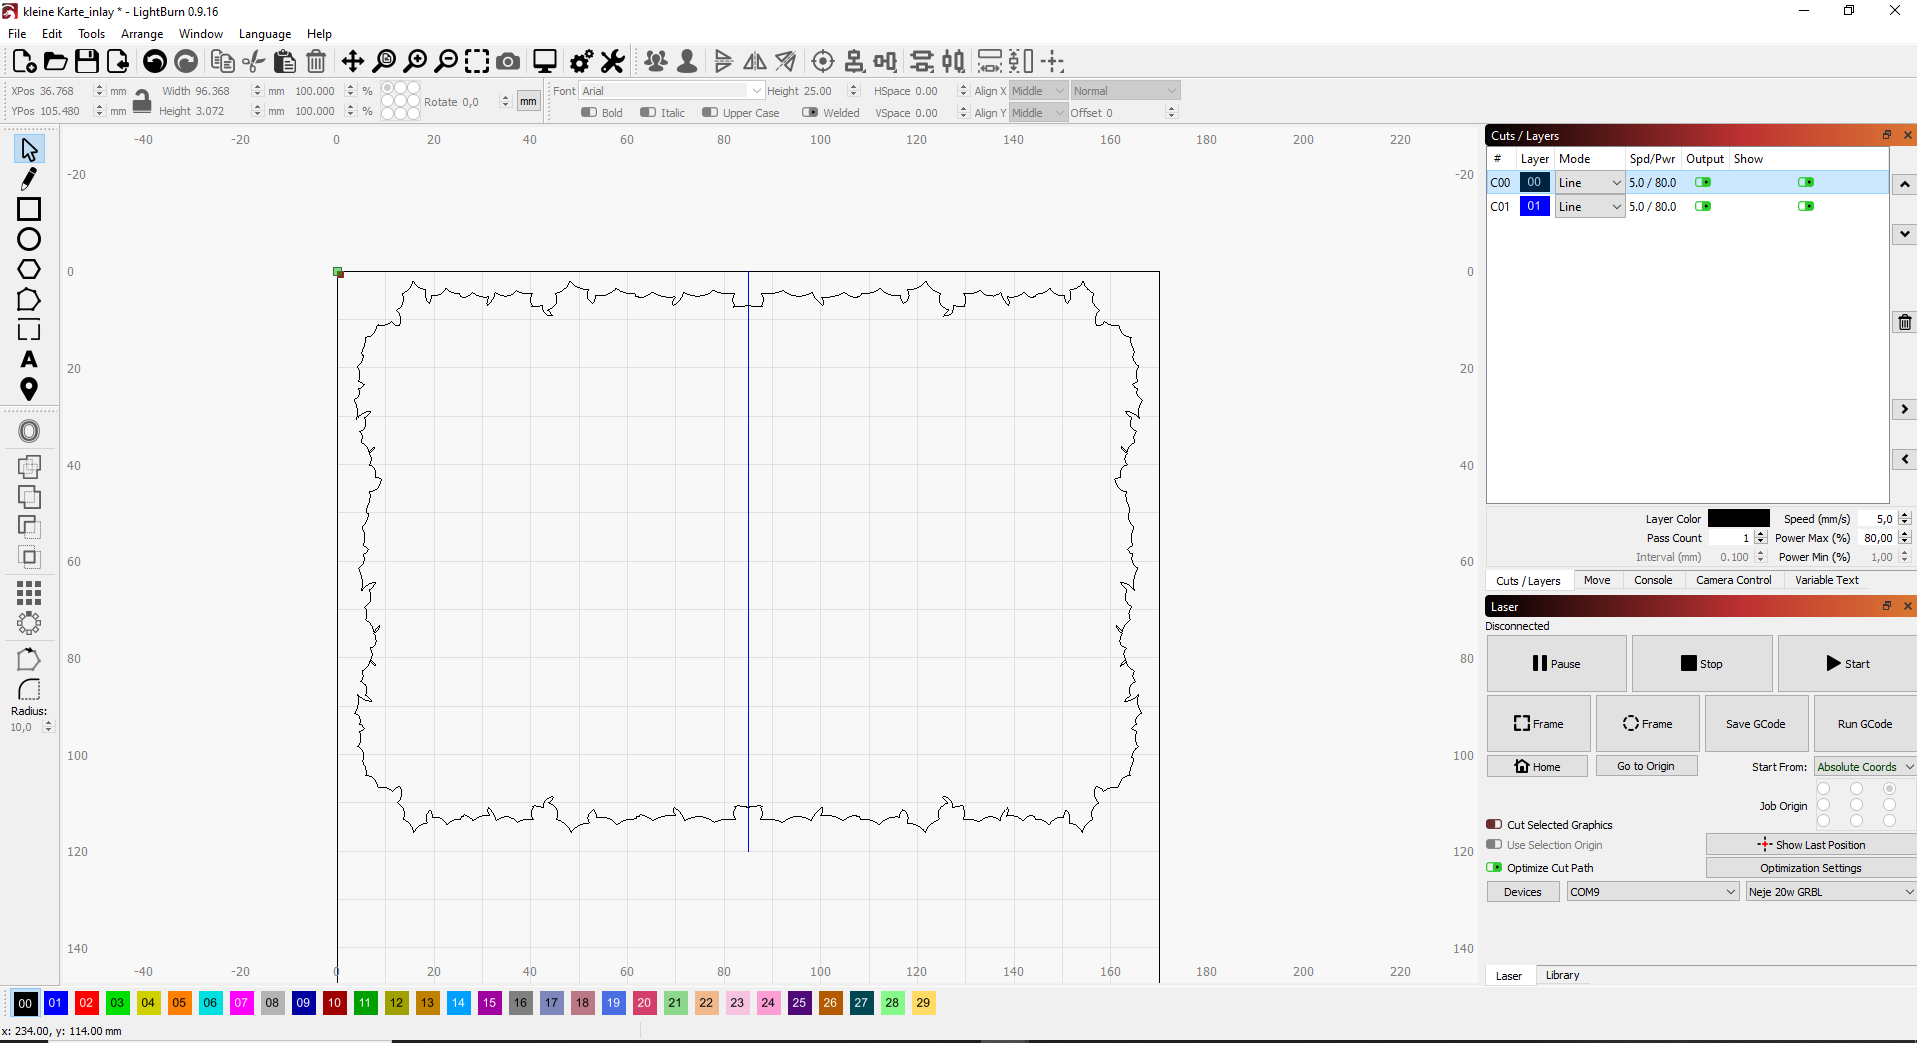
Task: Open Align X Middle dropdown
Action: (x=1038, y=91)
